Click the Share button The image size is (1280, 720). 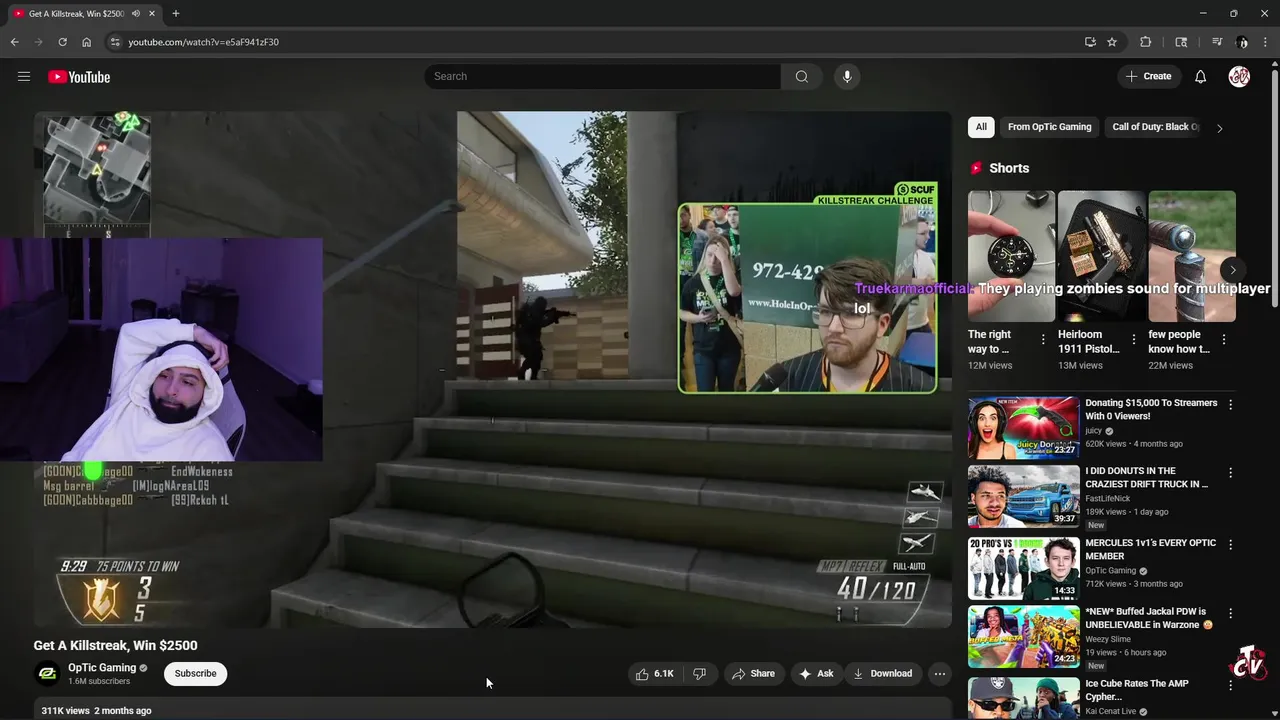coord(753,674)
